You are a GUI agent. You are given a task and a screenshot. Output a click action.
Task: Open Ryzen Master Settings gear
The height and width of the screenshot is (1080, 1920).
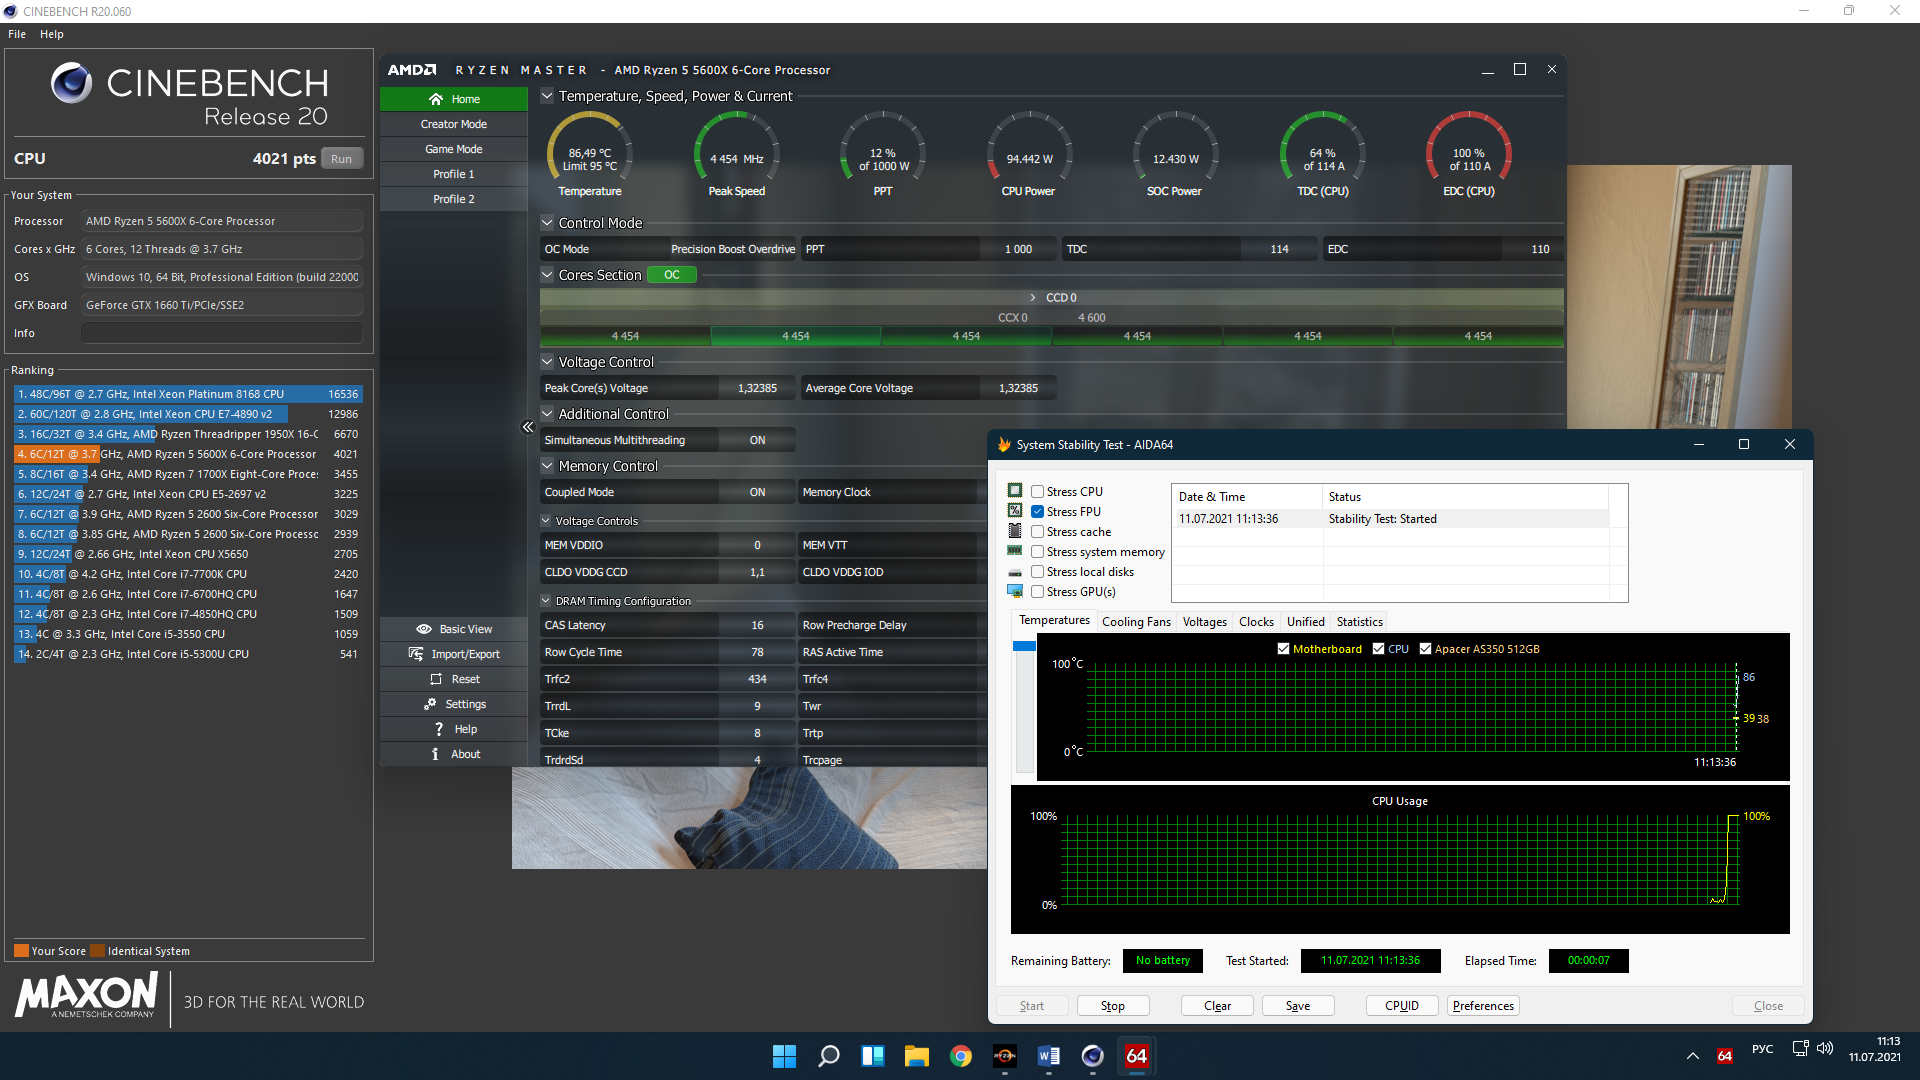click(430, 704)
